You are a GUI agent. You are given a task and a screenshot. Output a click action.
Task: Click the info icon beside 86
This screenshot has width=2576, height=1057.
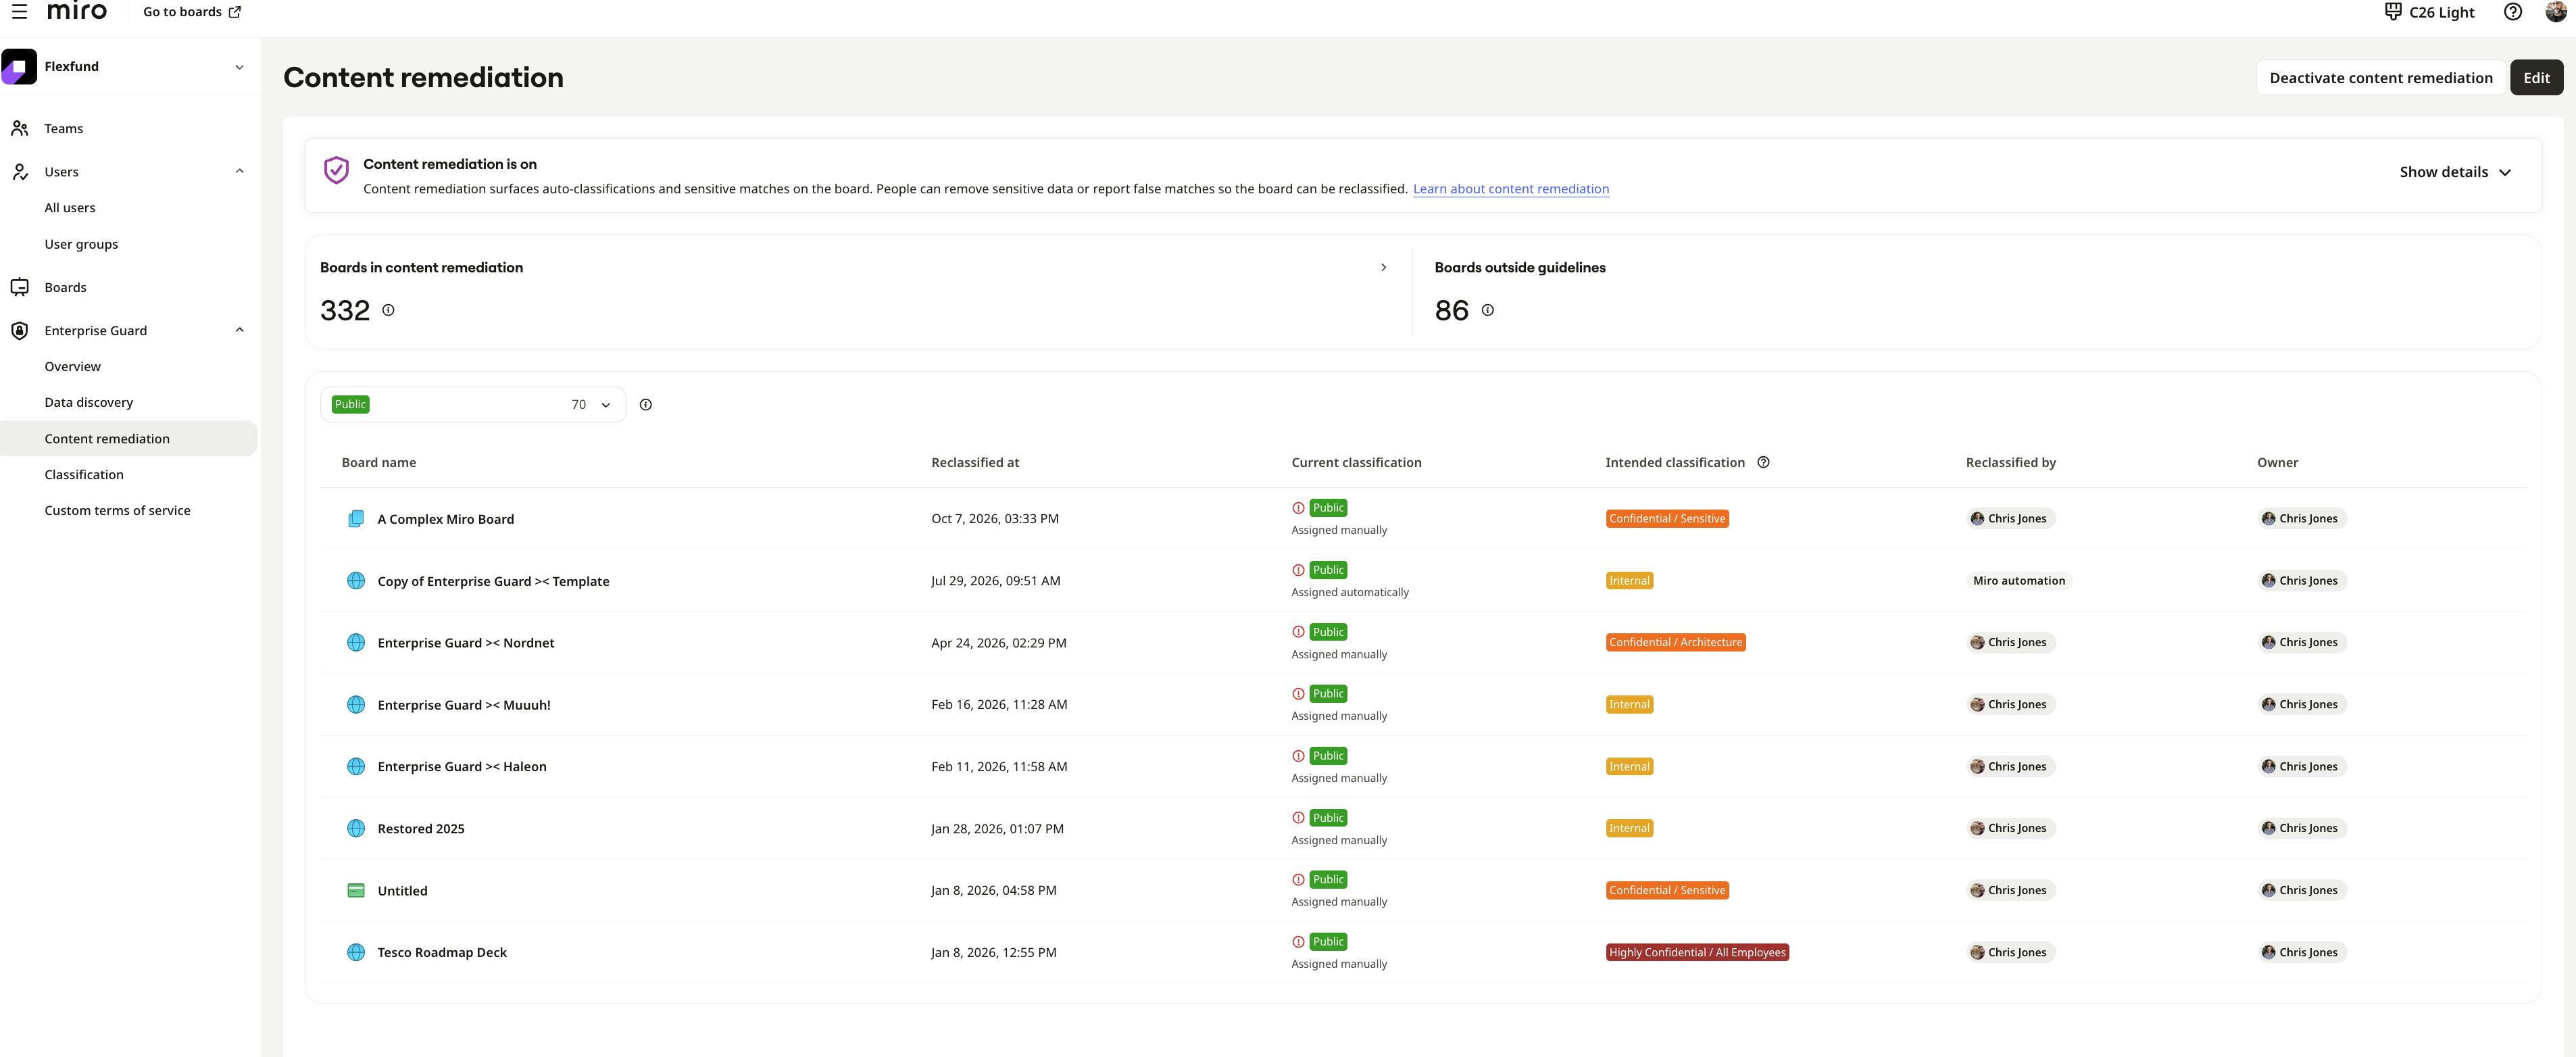(1487, 310)
